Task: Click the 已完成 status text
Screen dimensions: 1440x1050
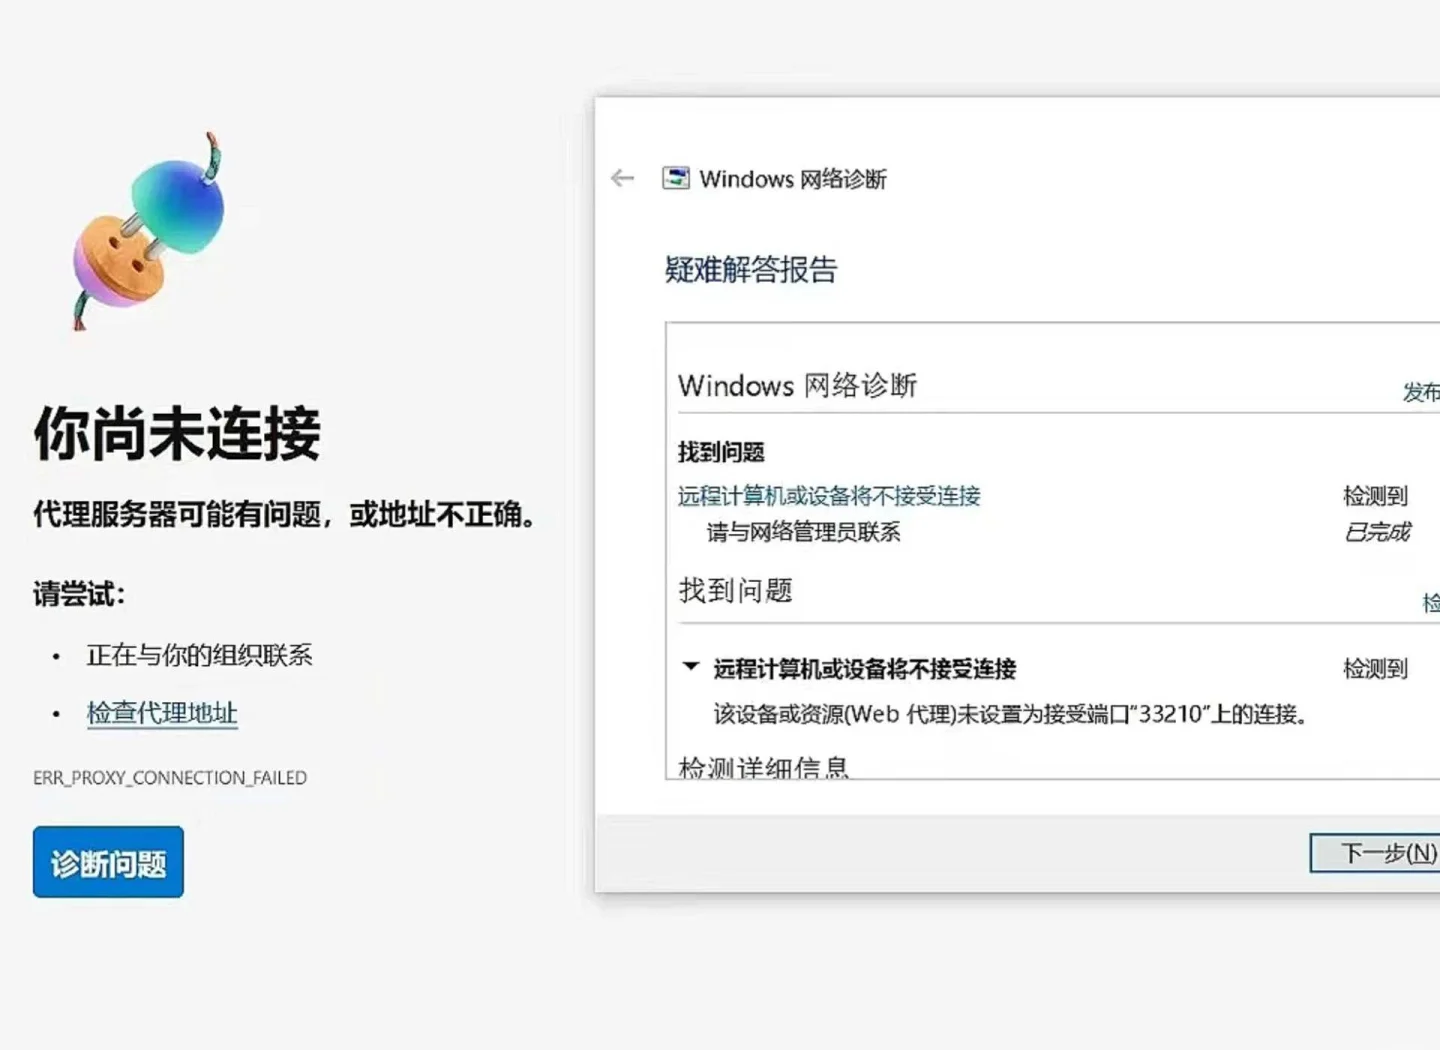Action: (x=1376, y=532)
